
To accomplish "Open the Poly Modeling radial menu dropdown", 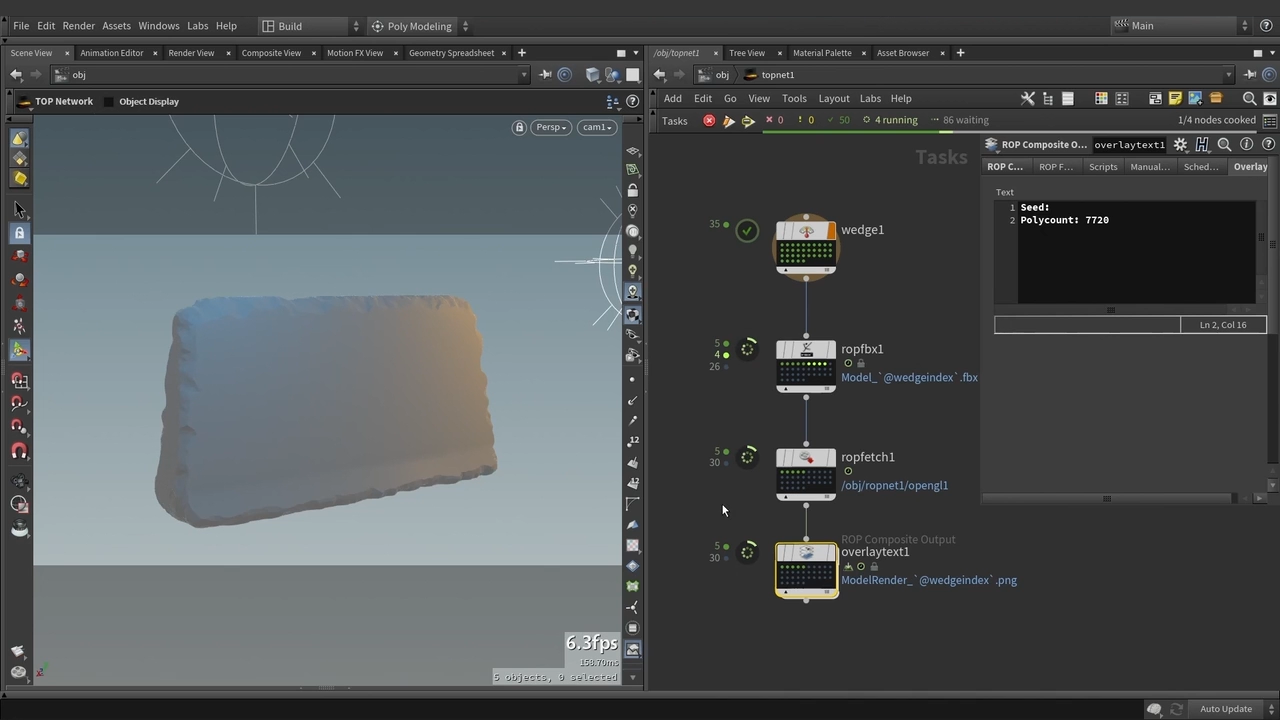I will (x=418, y=26).
